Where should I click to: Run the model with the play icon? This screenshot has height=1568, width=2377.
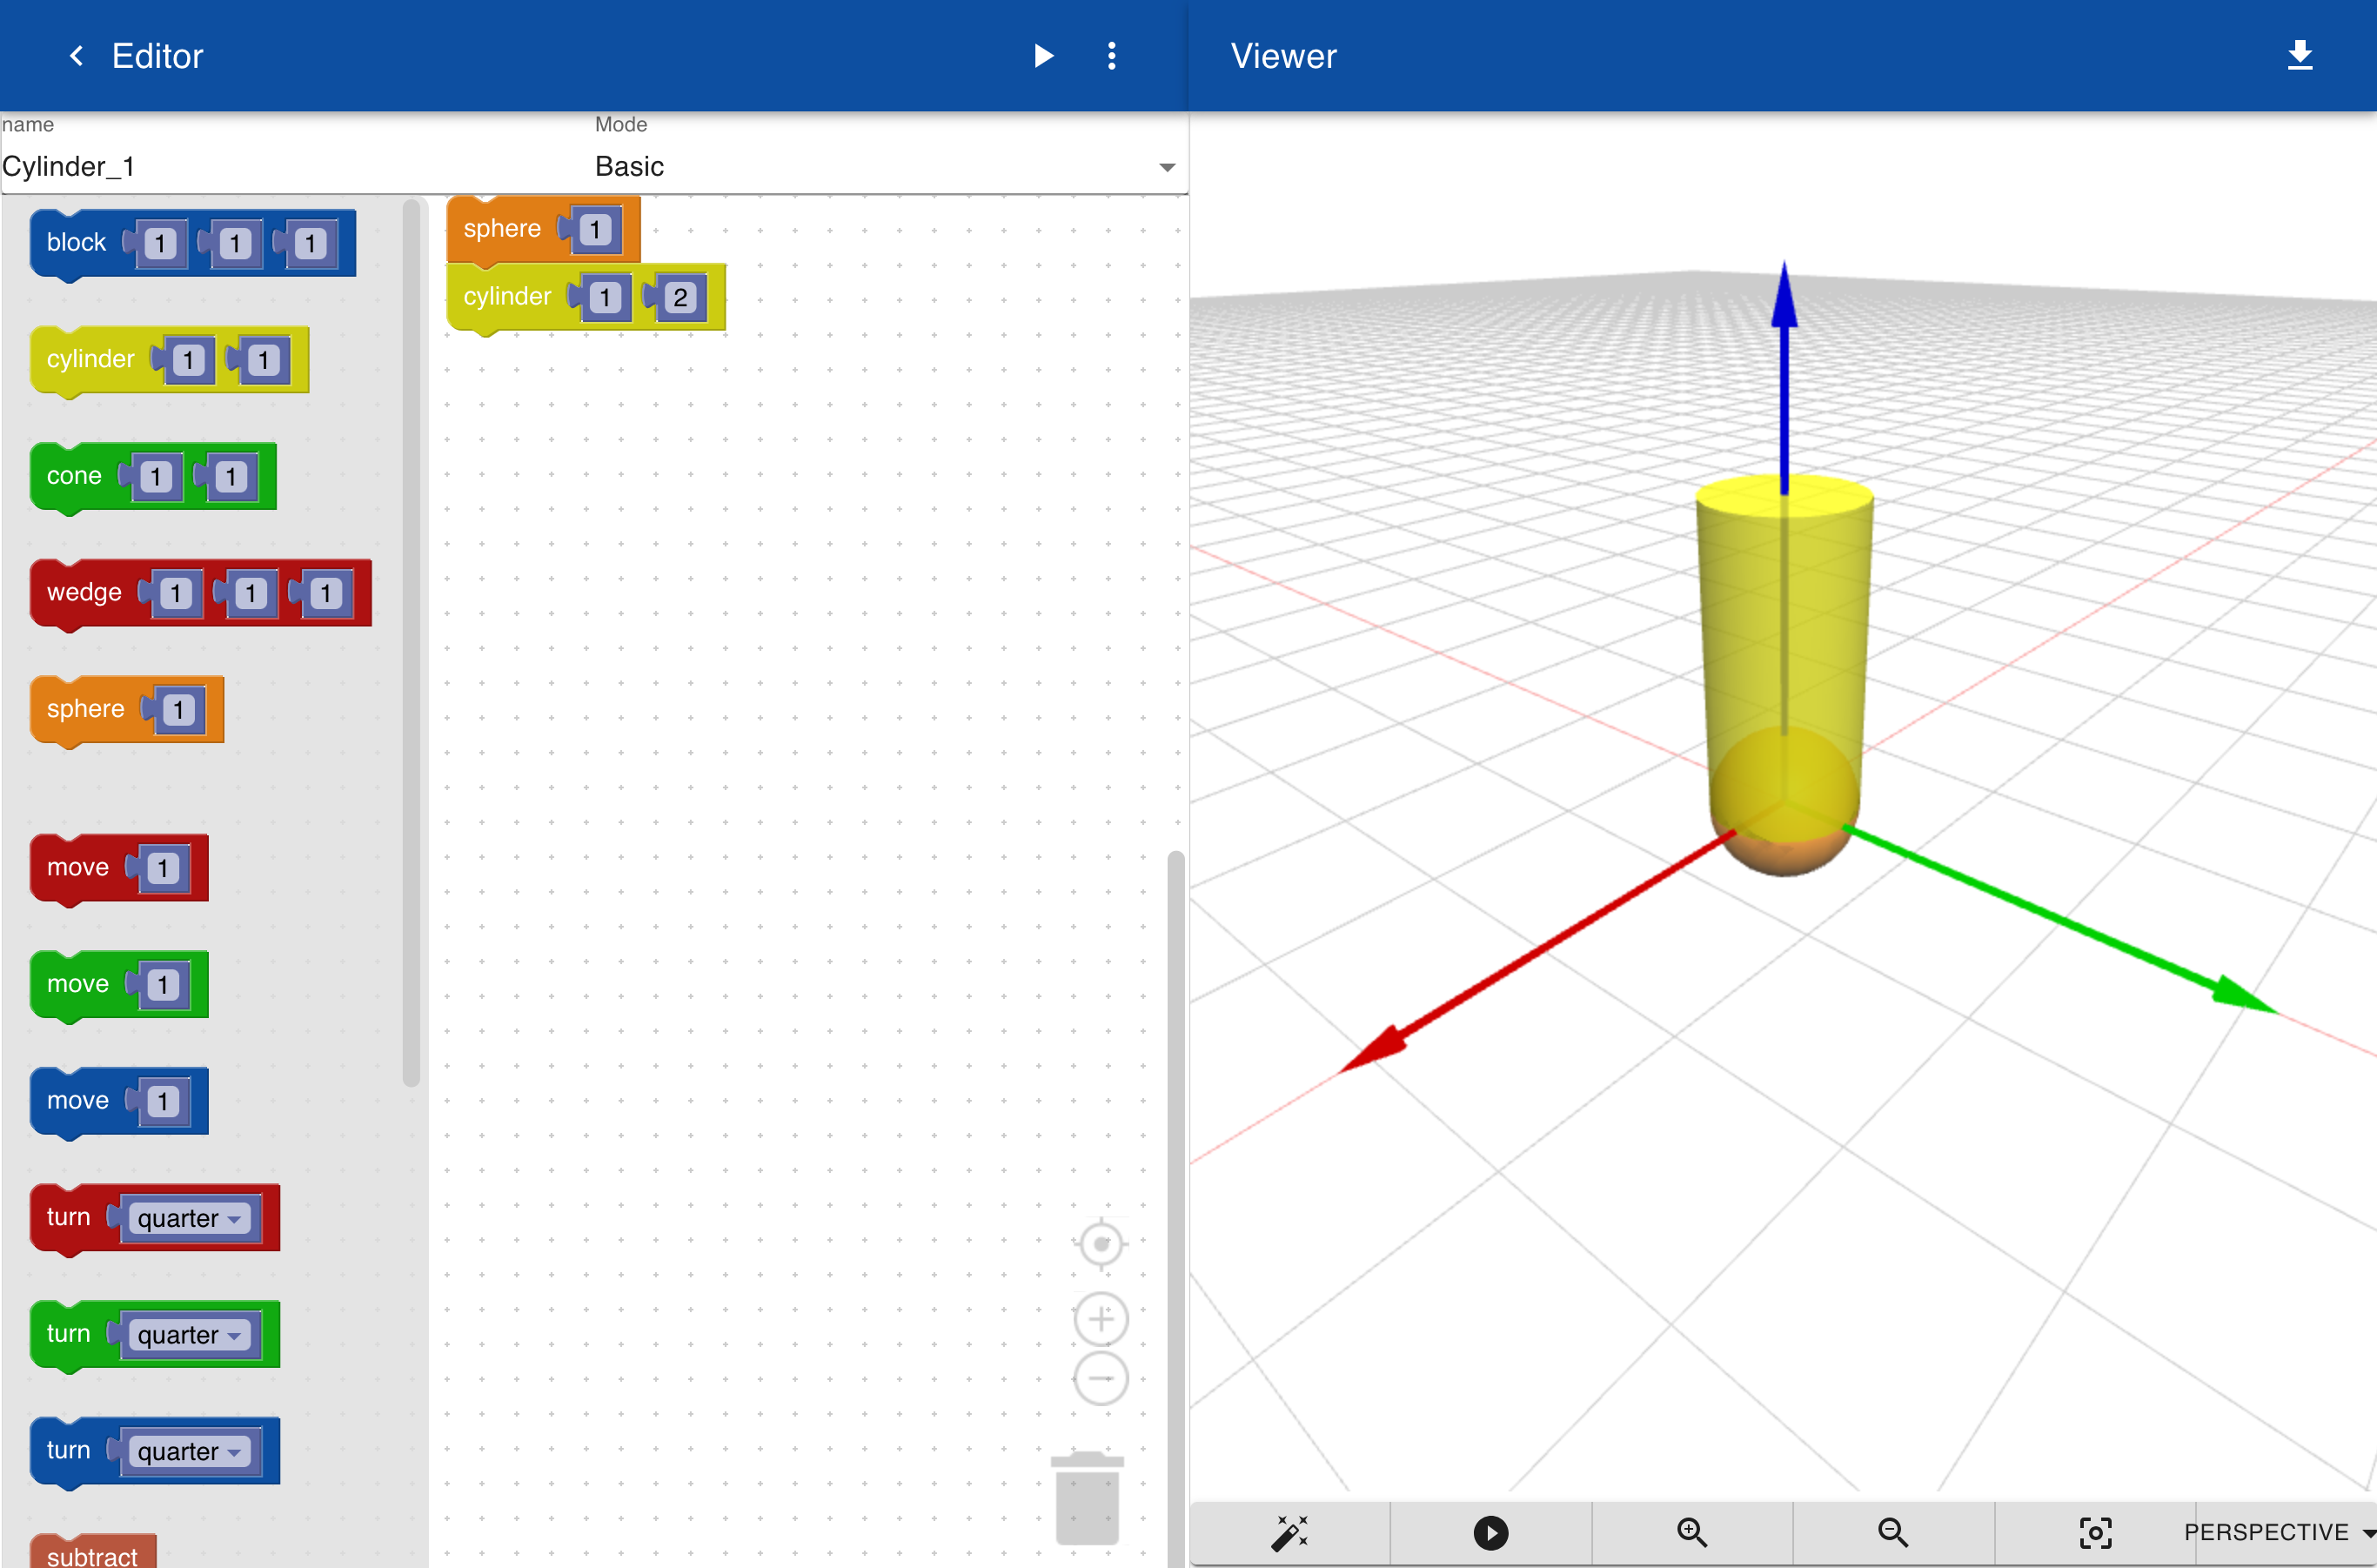1043,56
